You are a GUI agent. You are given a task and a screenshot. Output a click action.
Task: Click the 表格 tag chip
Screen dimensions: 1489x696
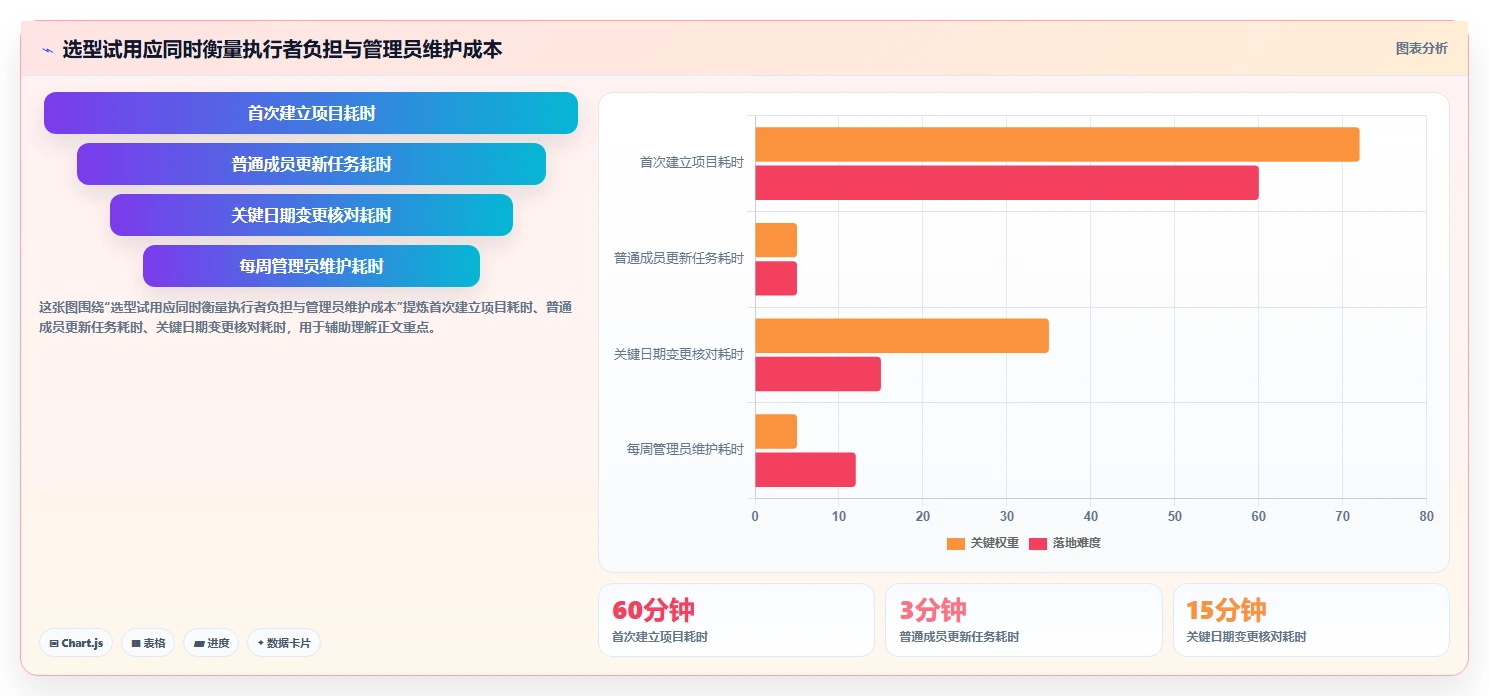[149, 643]
